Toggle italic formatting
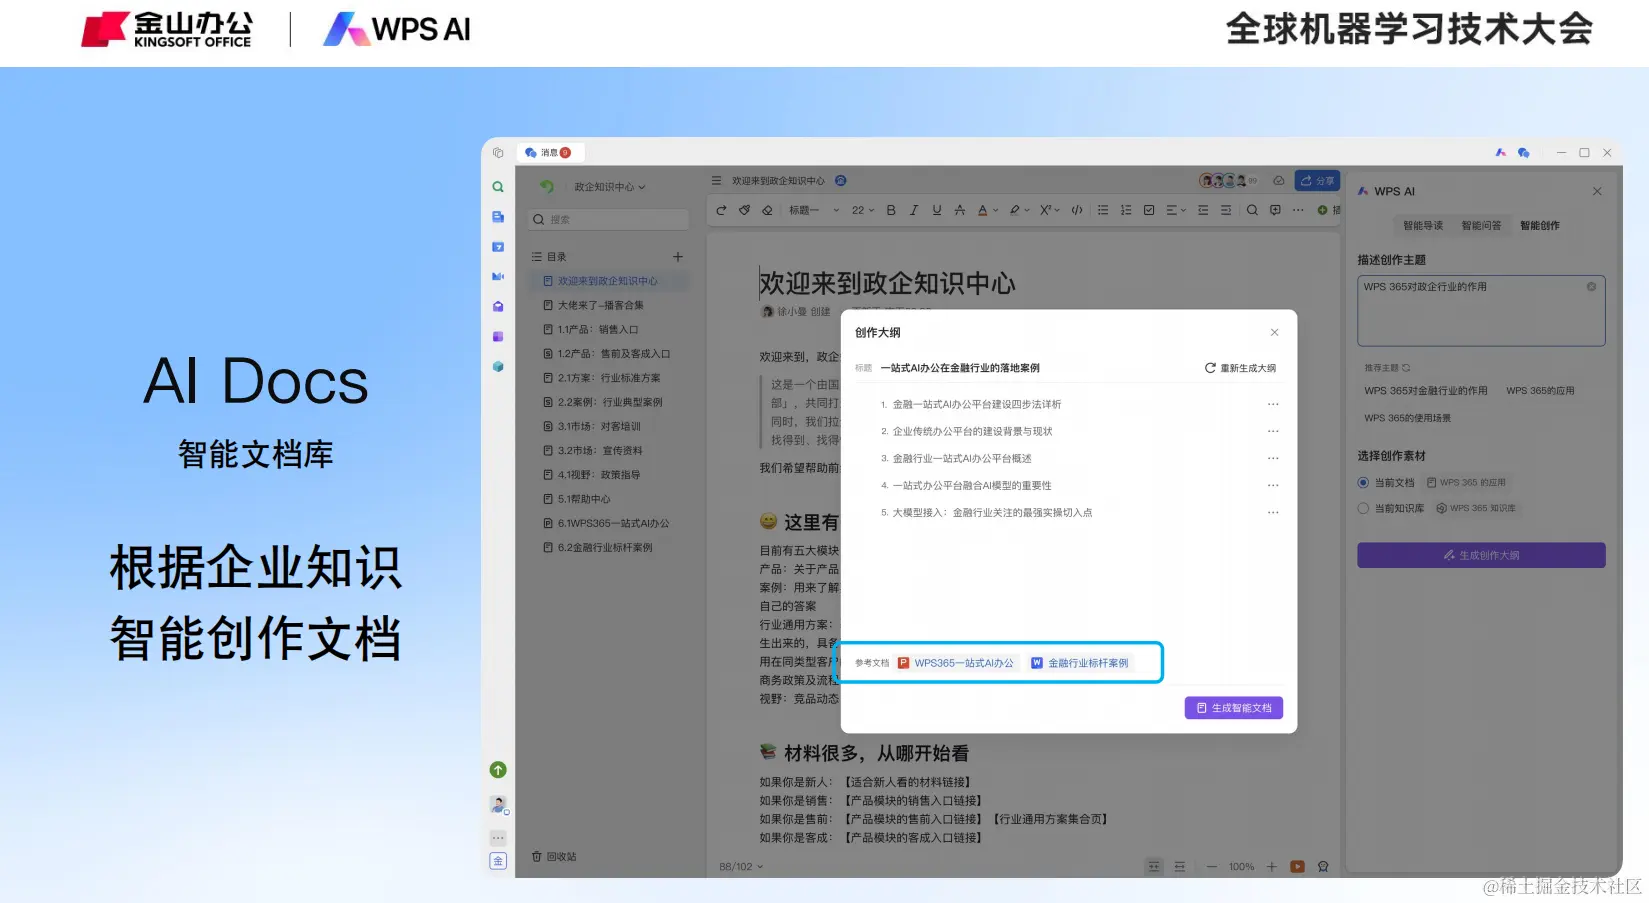The image size is (1649, 903). (x=914, y=210)
